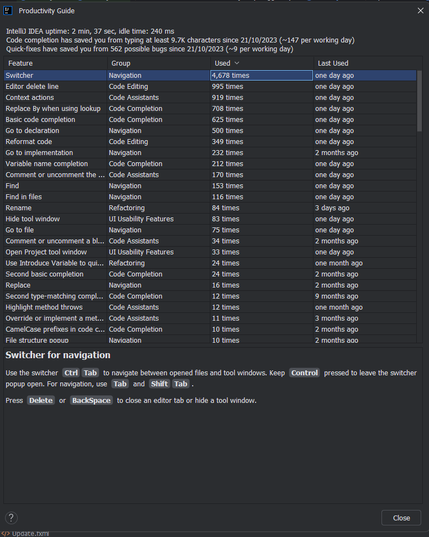Click the 919 times cell

(x=261, y=98)
